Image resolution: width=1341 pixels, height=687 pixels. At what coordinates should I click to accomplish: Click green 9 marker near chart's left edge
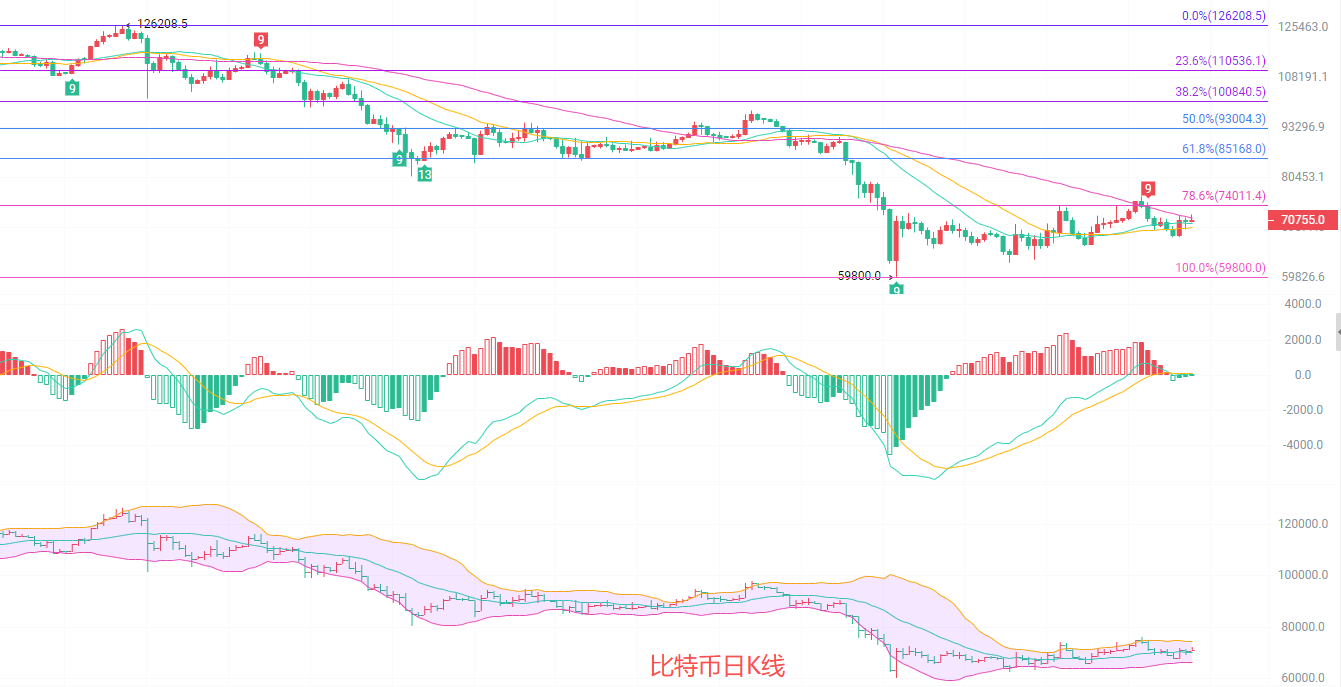(72, 88)
